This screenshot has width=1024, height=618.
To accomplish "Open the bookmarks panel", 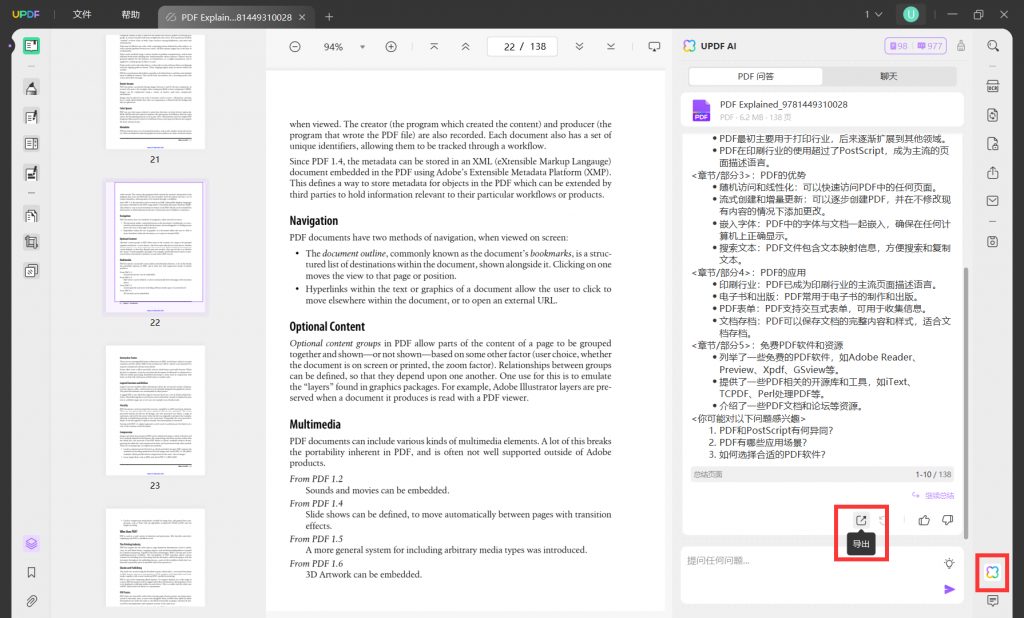I will pyautogui.click(x=31, y=573).
